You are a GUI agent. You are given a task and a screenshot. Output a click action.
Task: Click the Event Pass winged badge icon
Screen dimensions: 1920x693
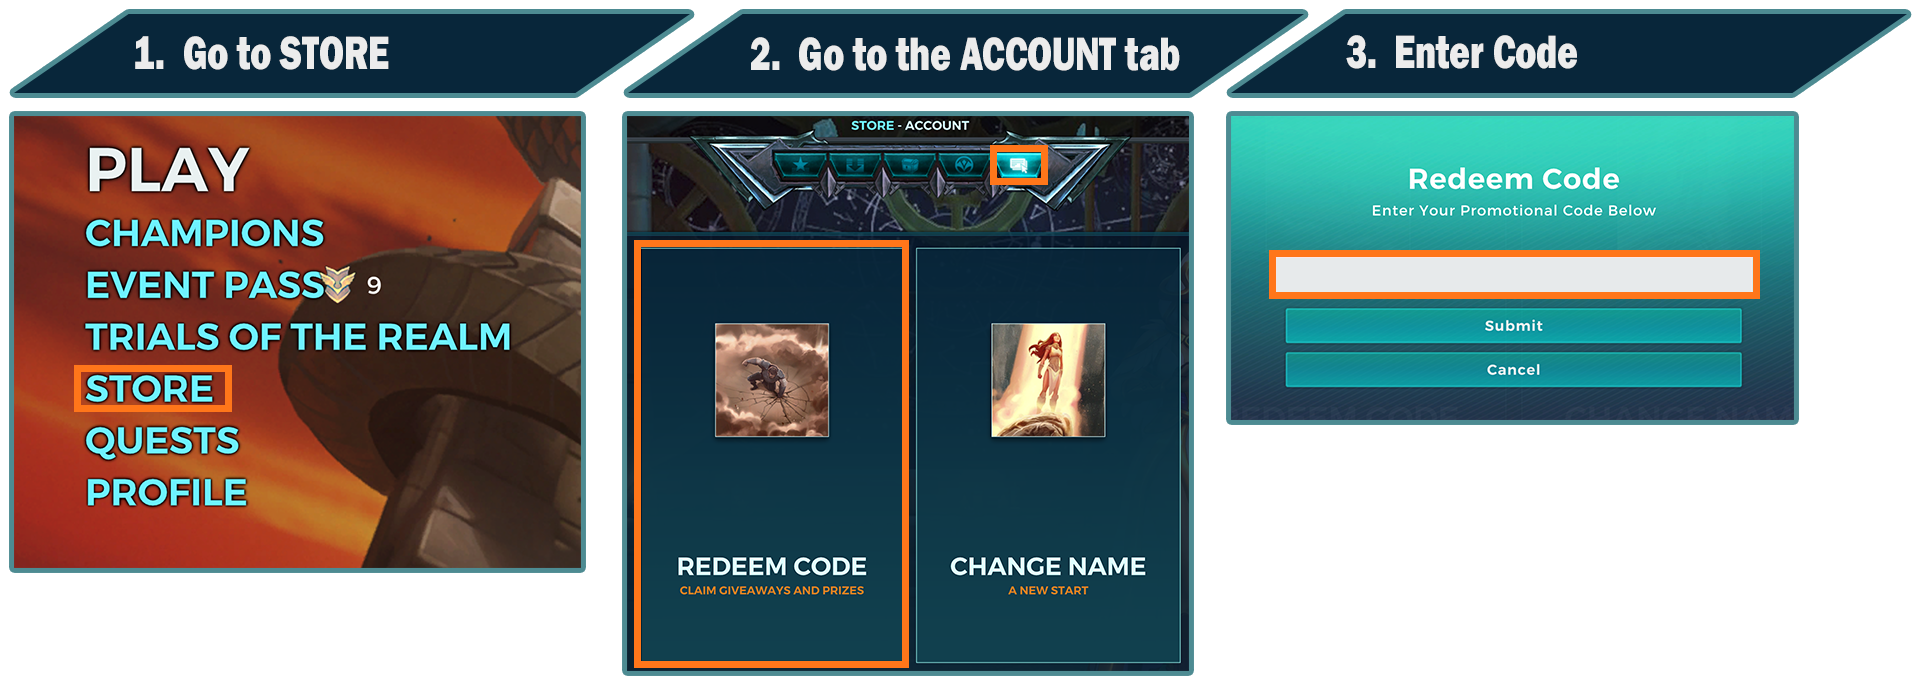coord(339,285)
